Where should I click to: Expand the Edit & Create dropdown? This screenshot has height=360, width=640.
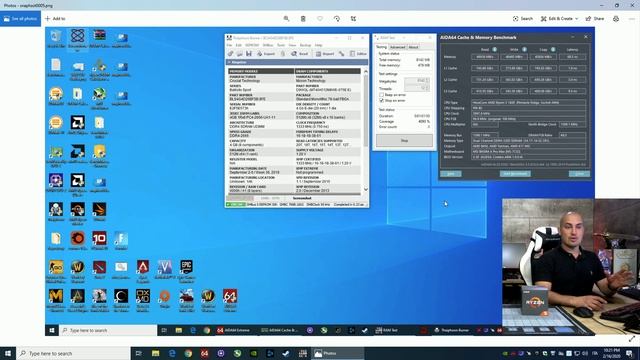[559, 19]
